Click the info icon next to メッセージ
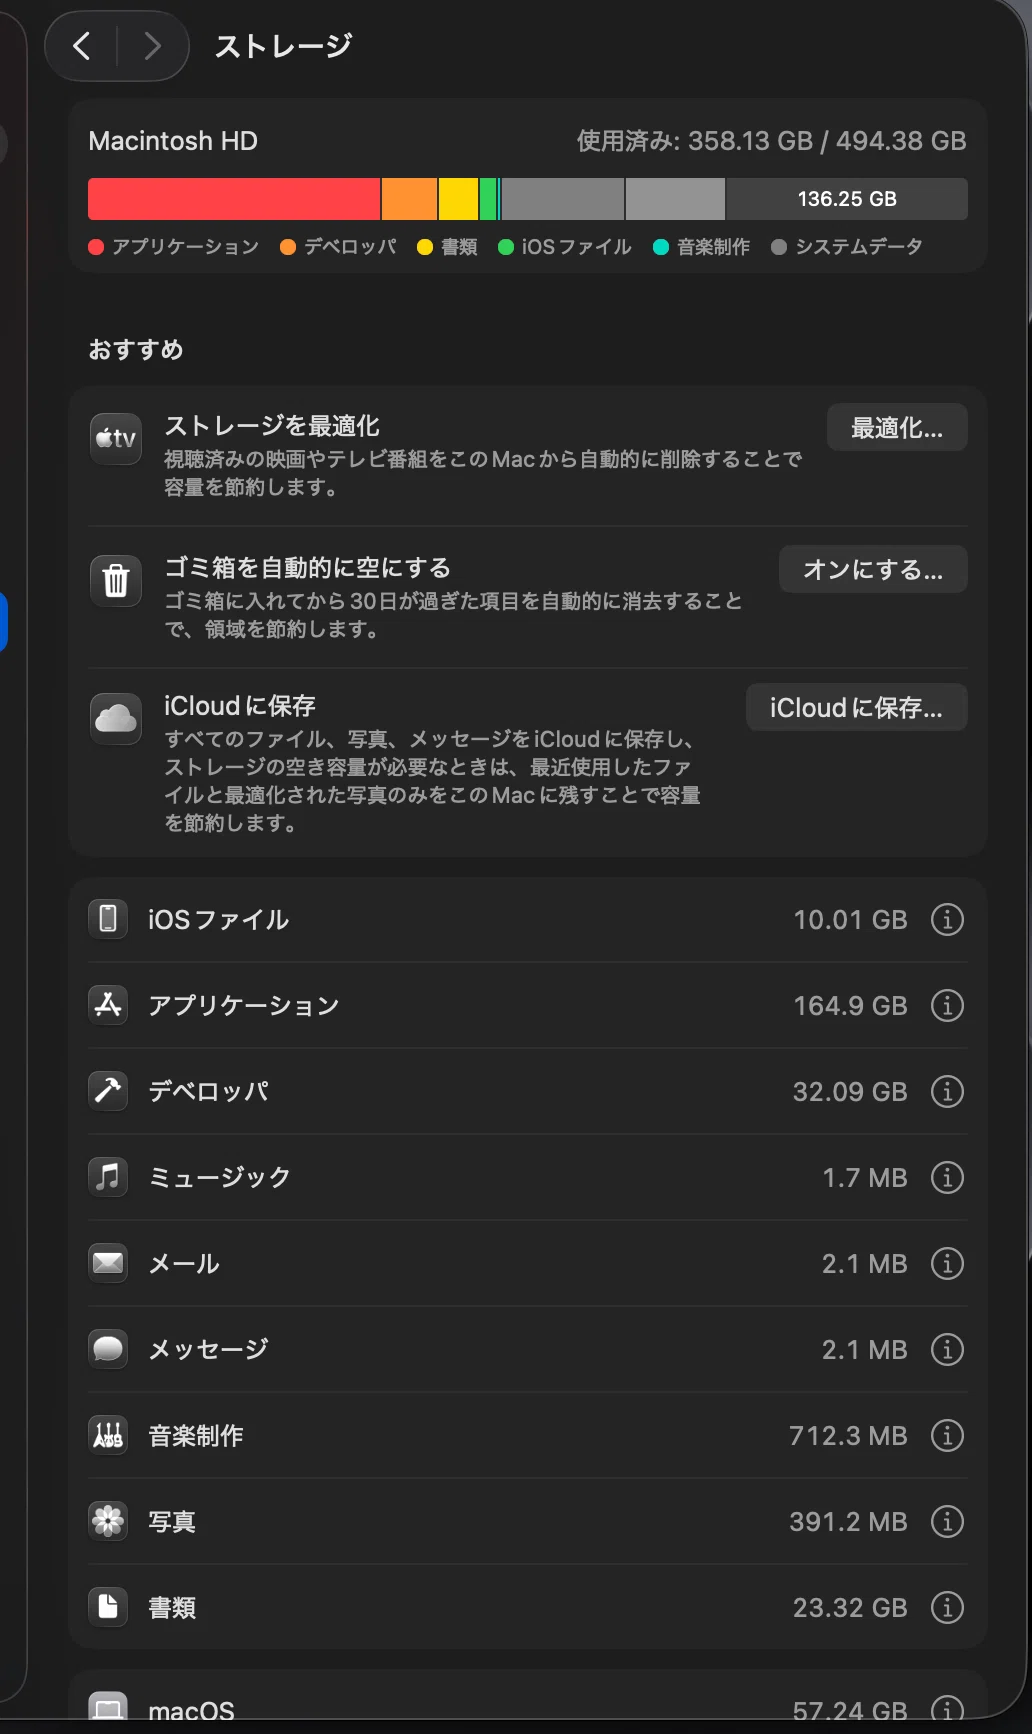Screen dimensions: 1032x1734 point(947,1349)
